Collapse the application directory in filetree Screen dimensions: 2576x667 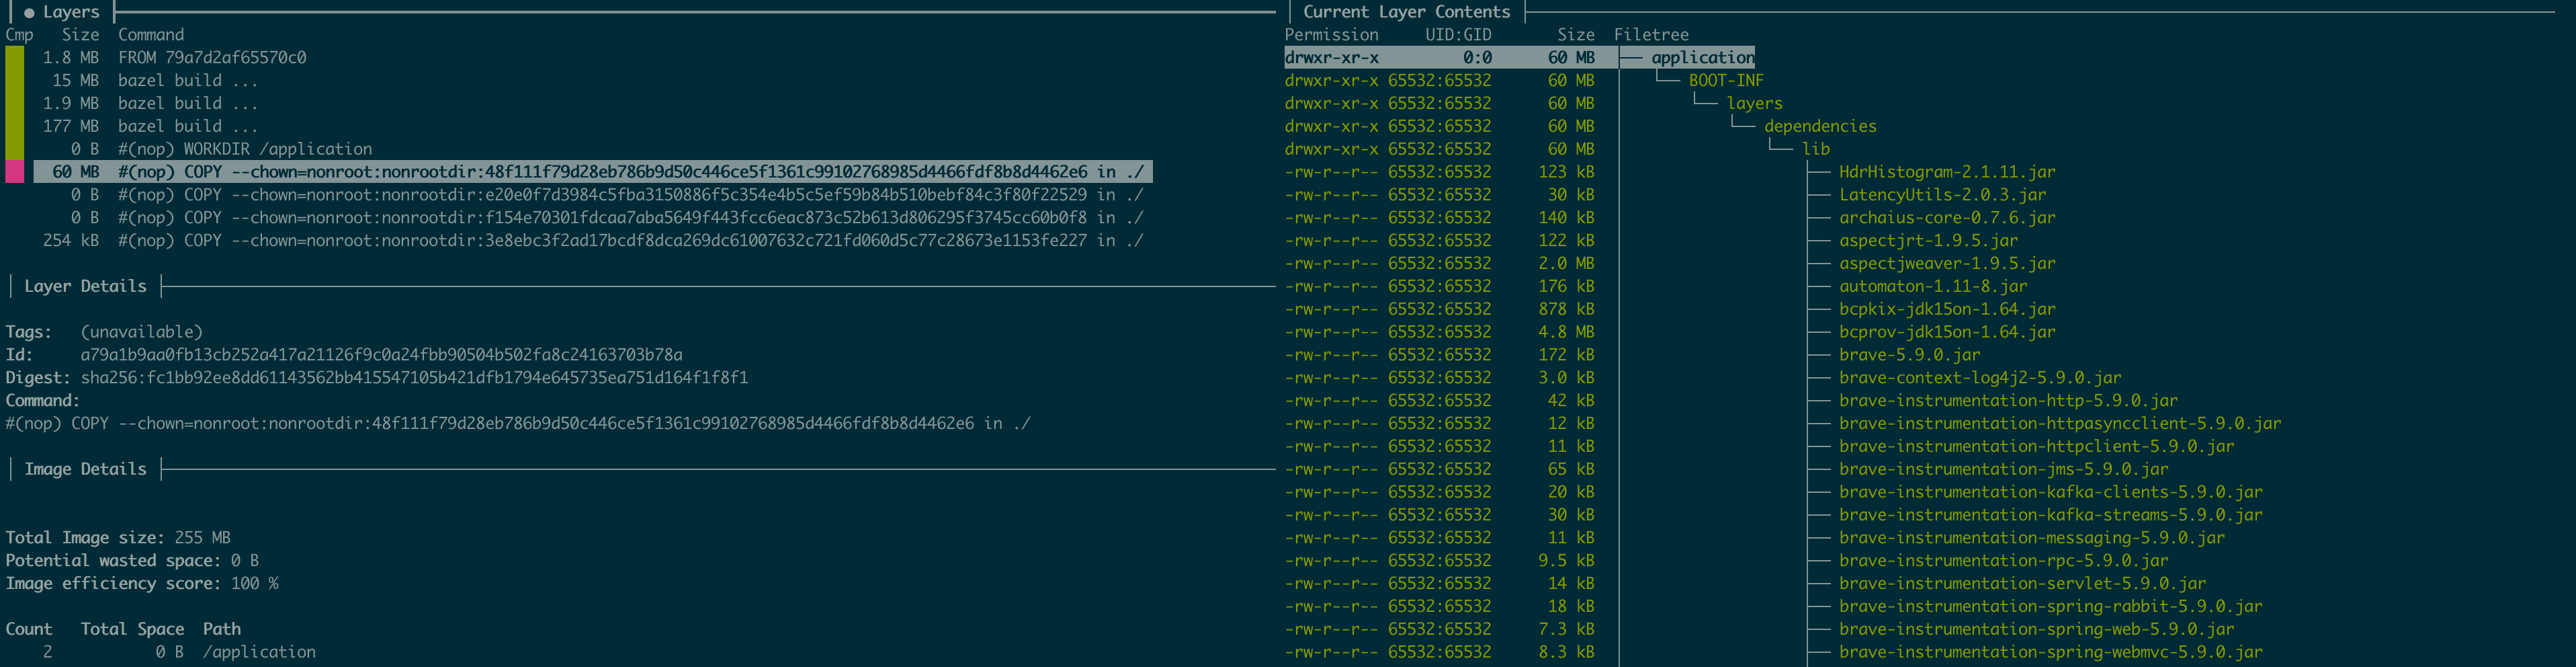(x=1702, y=57)
